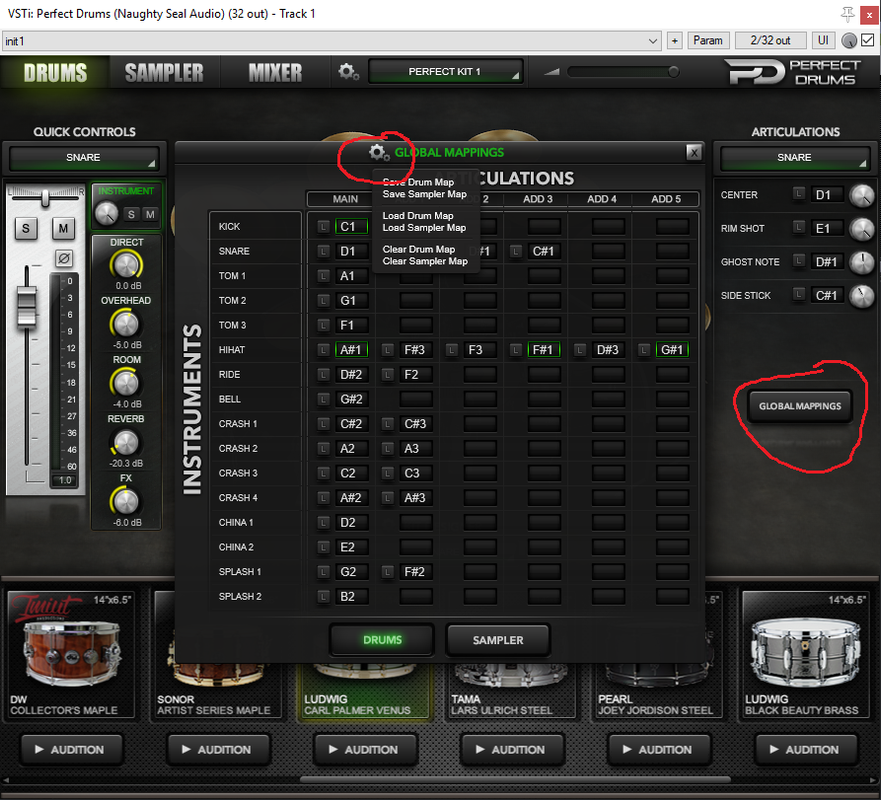Adjust the Reverb level knob
The width and height of the screenshot is (881, 800).
coord(126,443)
